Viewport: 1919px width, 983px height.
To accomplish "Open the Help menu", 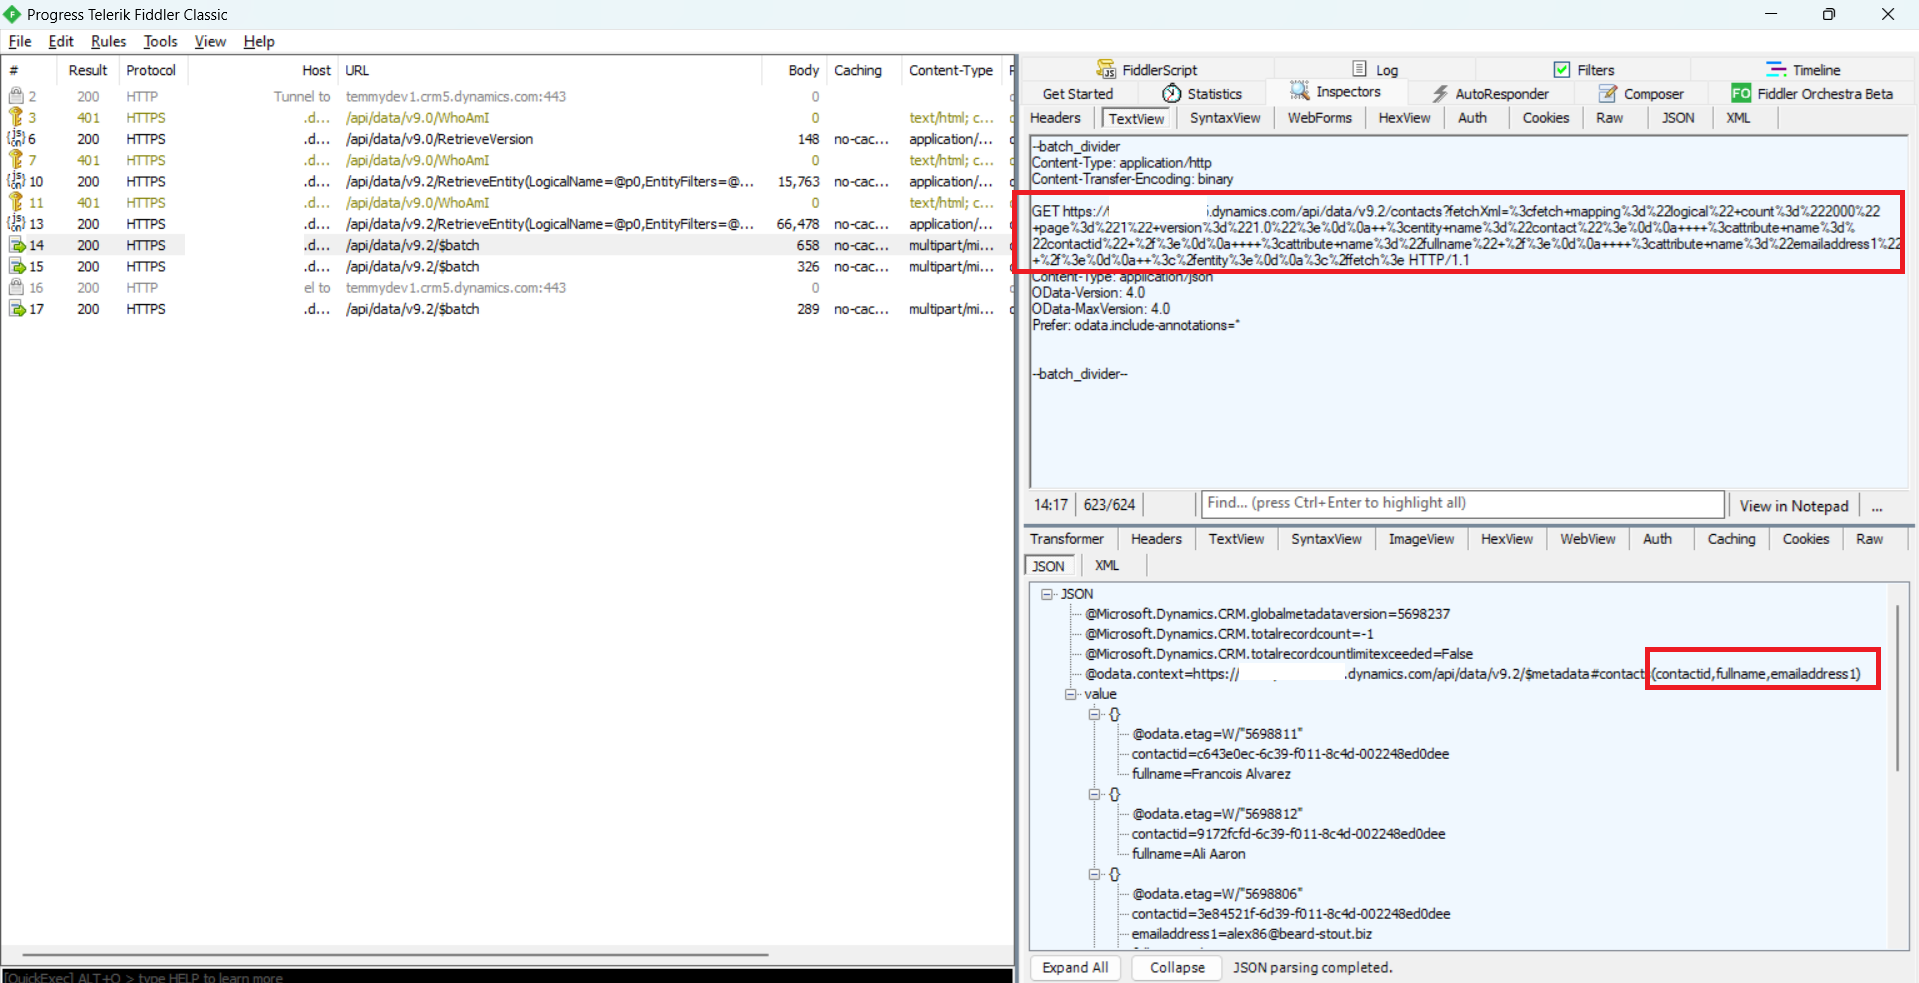I will pos(259,41).
